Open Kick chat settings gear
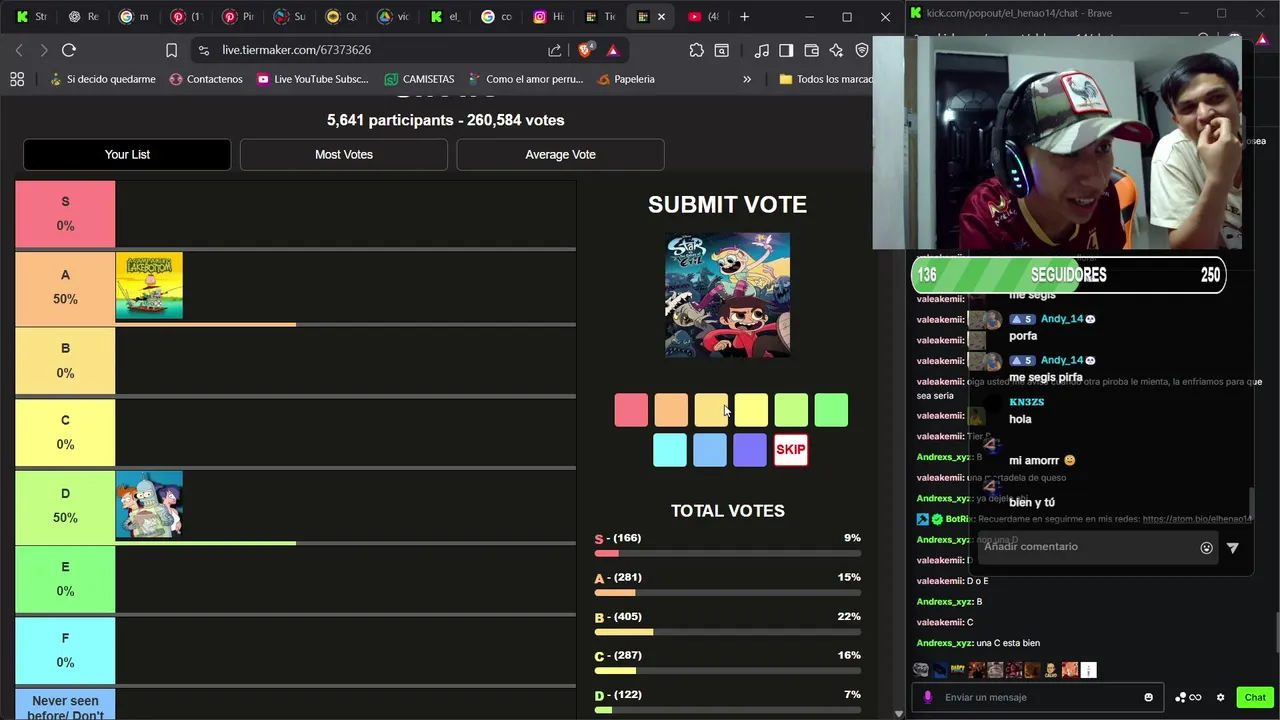The height and width of the screenshot is (720, 1280). tap(1220, 697)
